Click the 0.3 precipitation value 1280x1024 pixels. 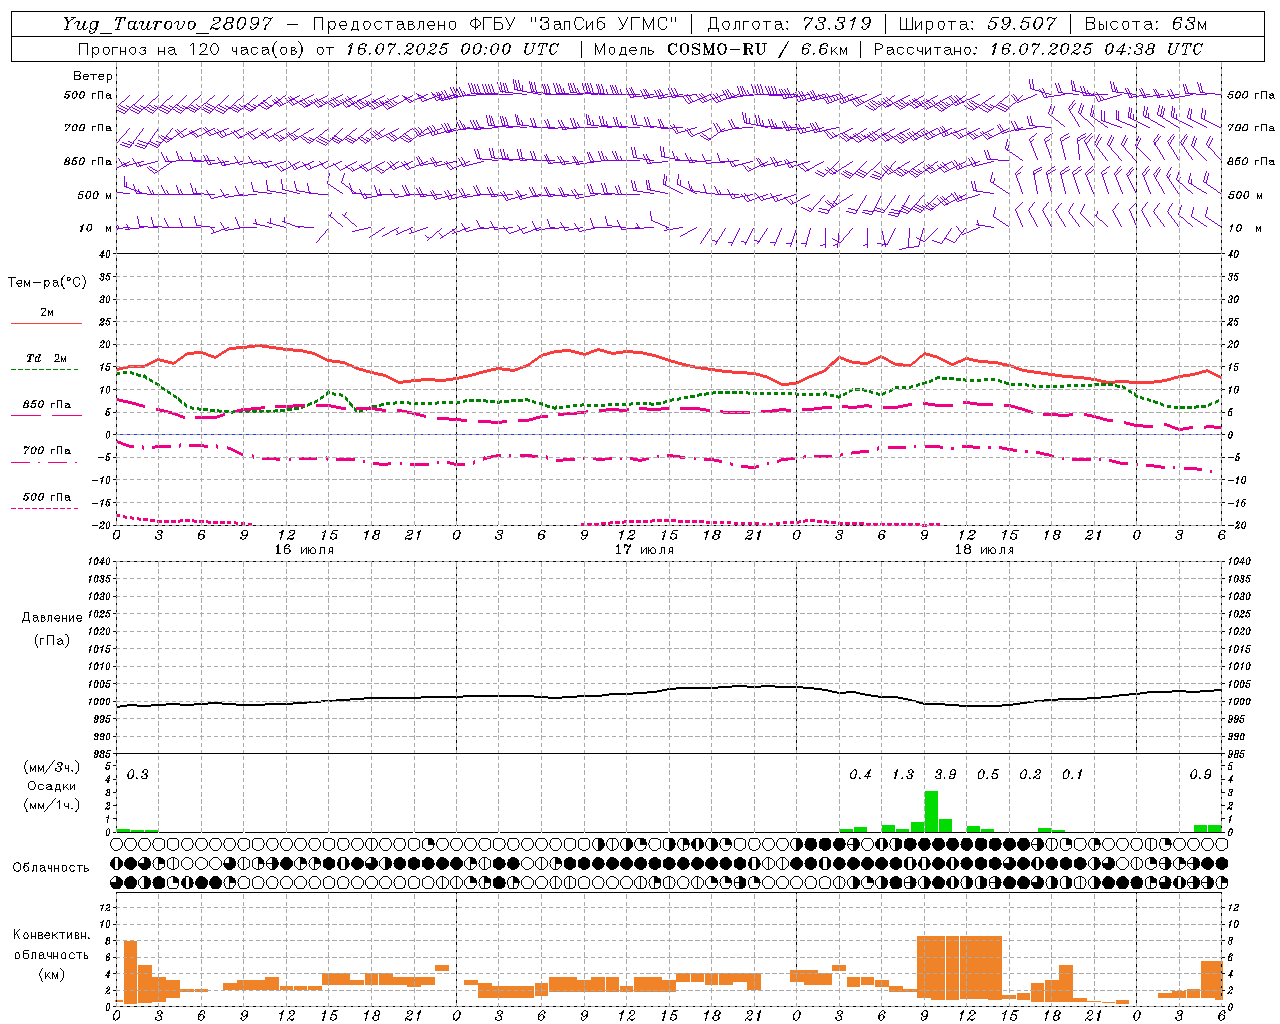pos(137,775)
